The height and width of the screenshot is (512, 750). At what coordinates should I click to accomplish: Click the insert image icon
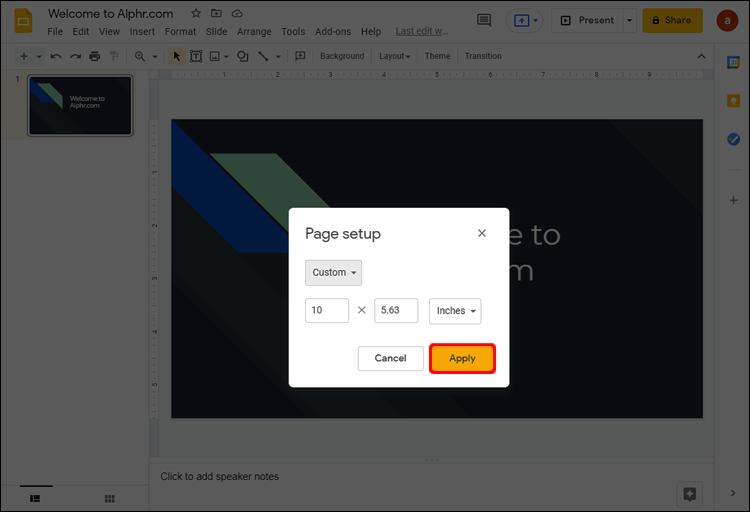point(215,56)
